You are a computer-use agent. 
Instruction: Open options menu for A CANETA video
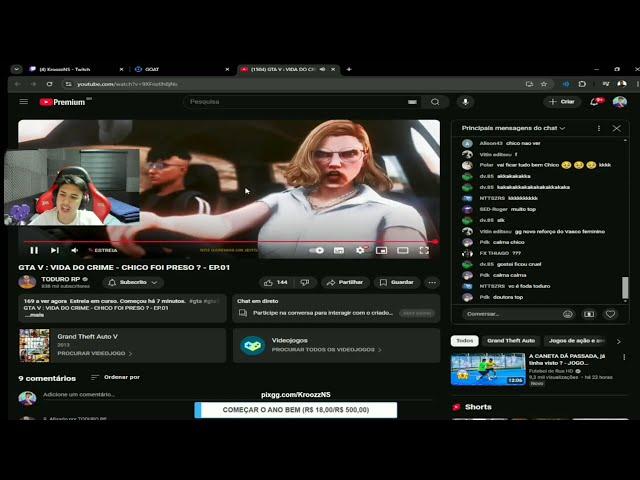[x=624, y=357]
